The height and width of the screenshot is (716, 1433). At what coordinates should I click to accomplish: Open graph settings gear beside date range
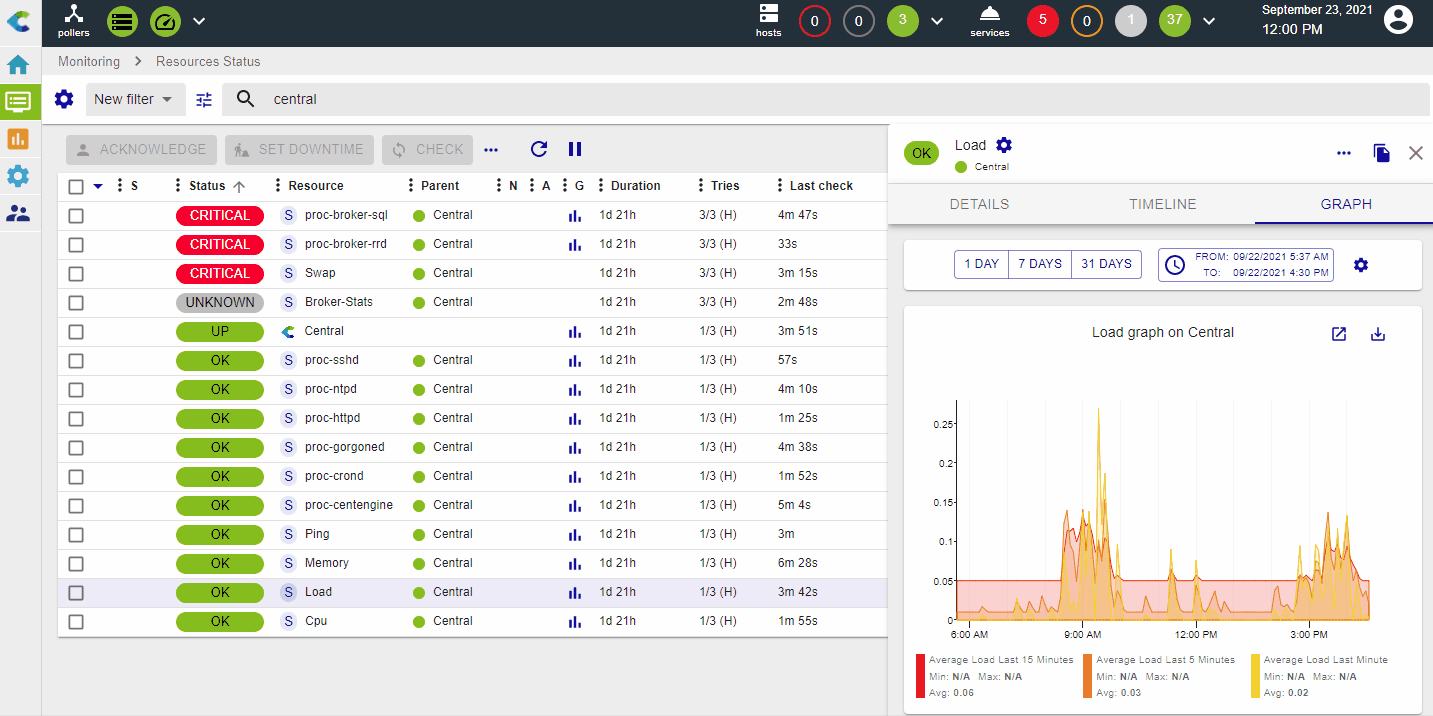[1360, 265]
